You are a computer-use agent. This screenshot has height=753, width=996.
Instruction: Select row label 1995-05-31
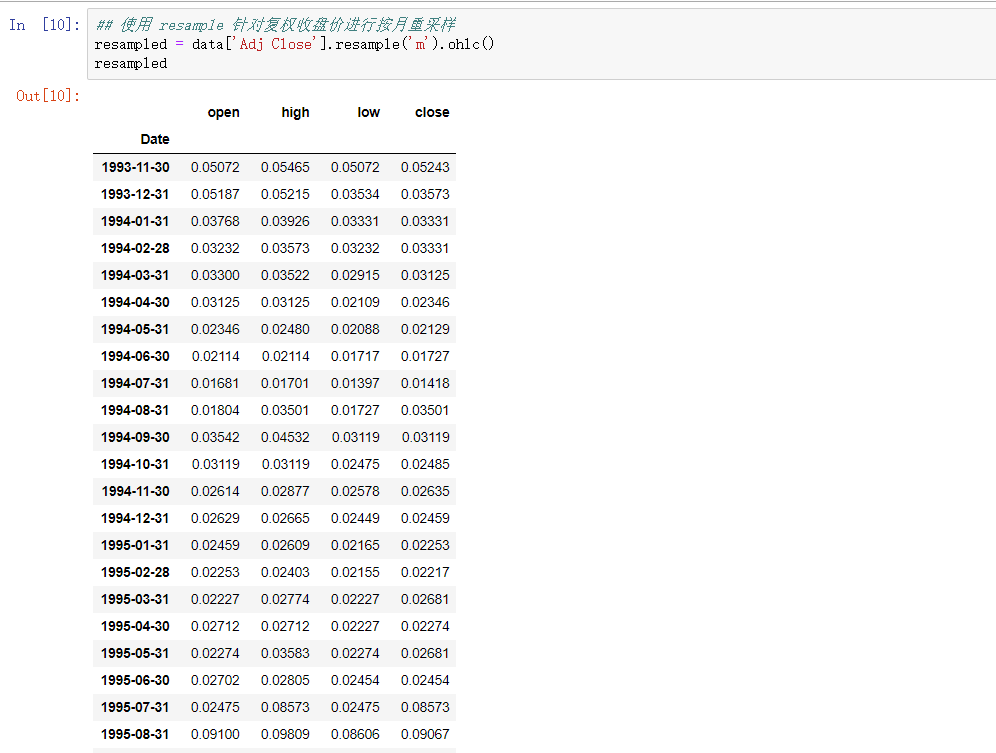pyautogui.click(x=135, y=653)
